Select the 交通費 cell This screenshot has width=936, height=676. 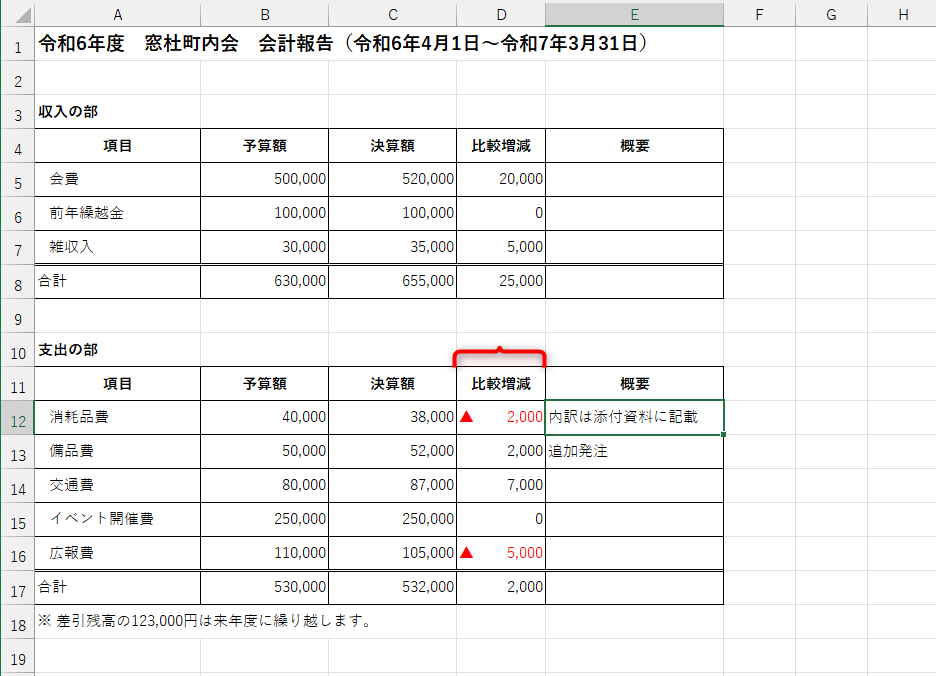pos(118,486)
